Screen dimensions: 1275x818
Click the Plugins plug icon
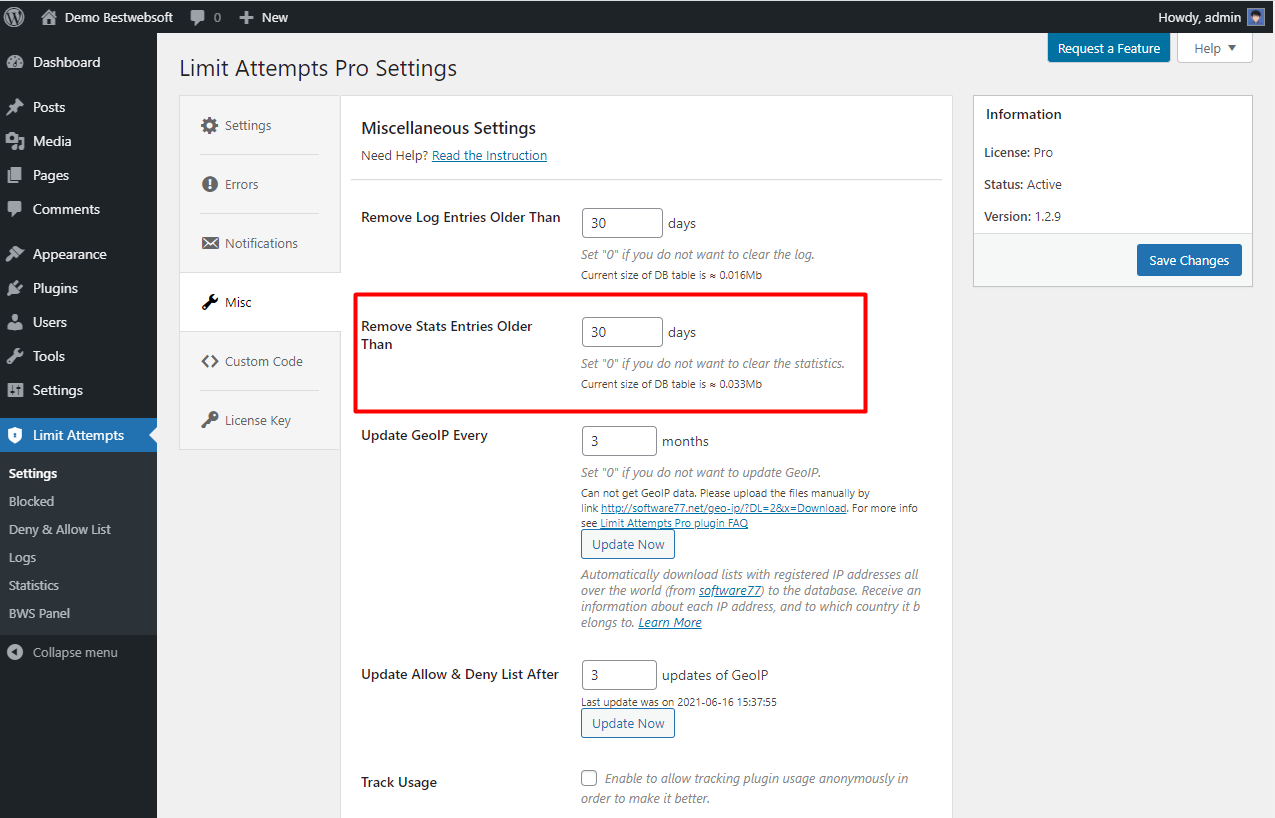point(15,288)
